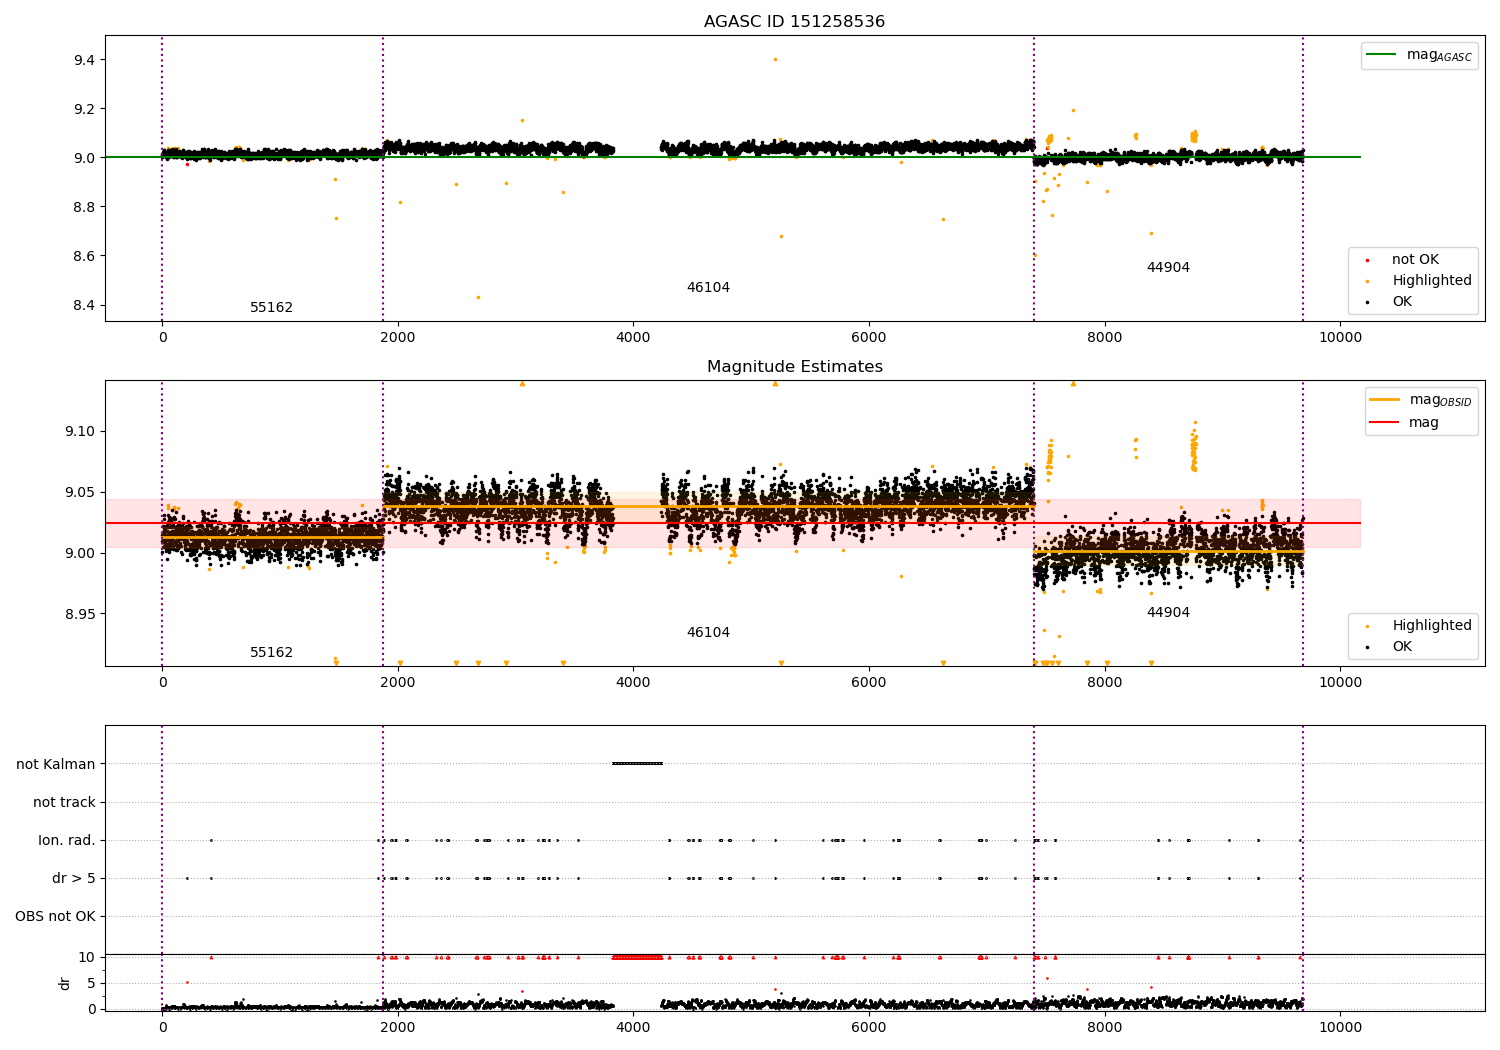The width and height of the screenshot is (1500, 1050).
Task: Click 'Highlighted' legend entry in top plot
Action: [x=1431, y=281]
